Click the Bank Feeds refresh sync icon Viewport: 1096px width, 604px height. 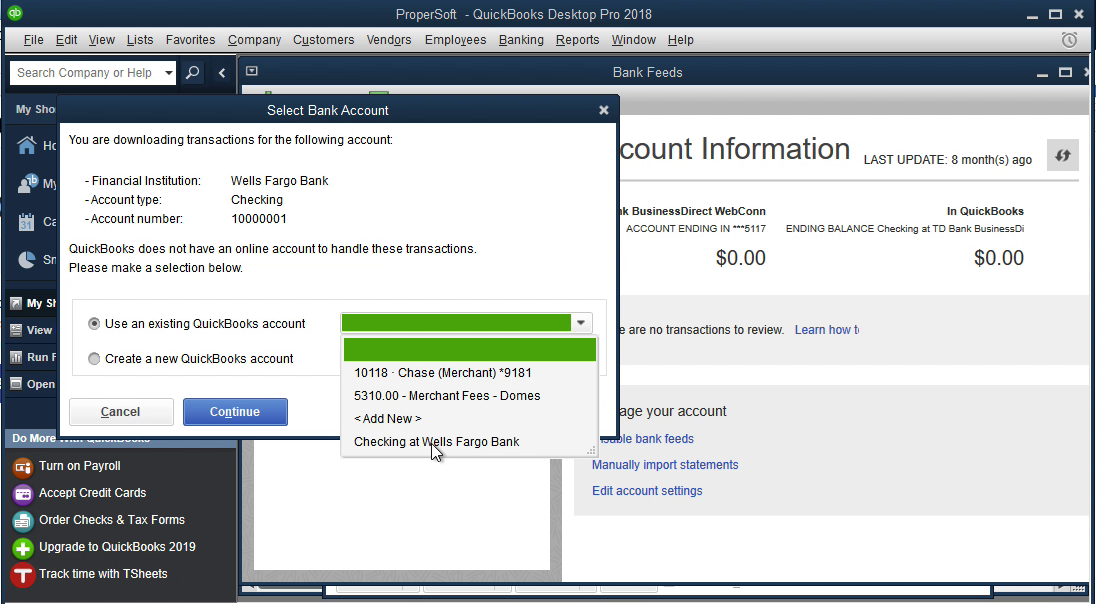[1062, 155]
